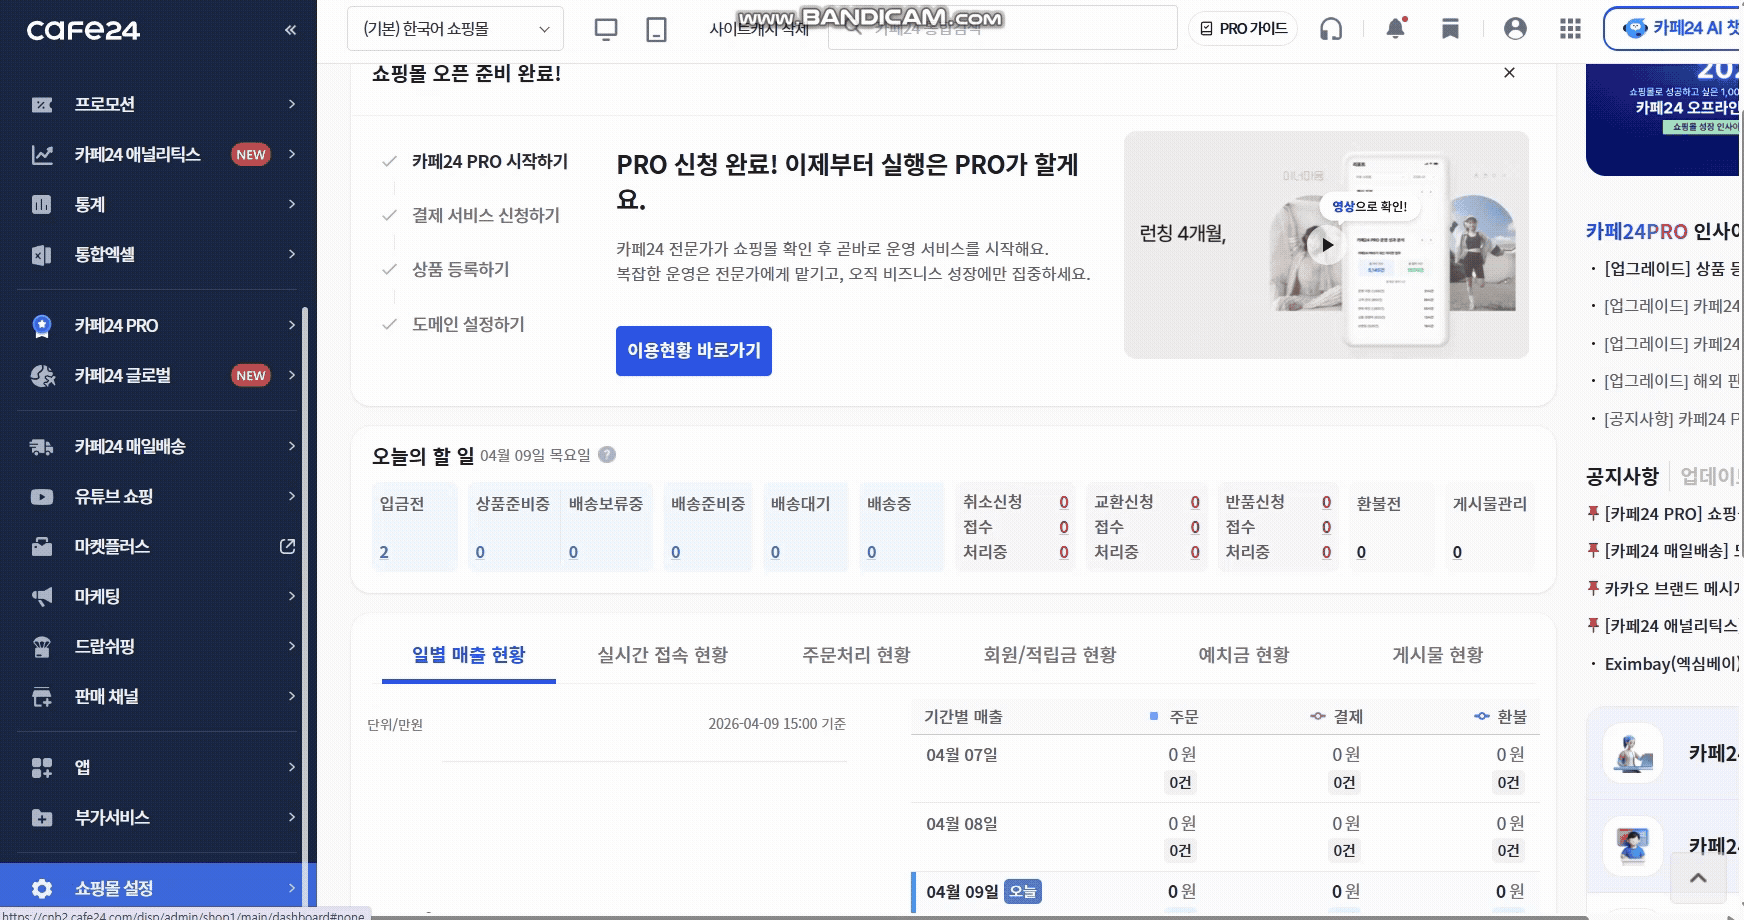Click the 상품준비중 status cell
The height and width of the screenshot is (920, 1744).
click(513, 527)
